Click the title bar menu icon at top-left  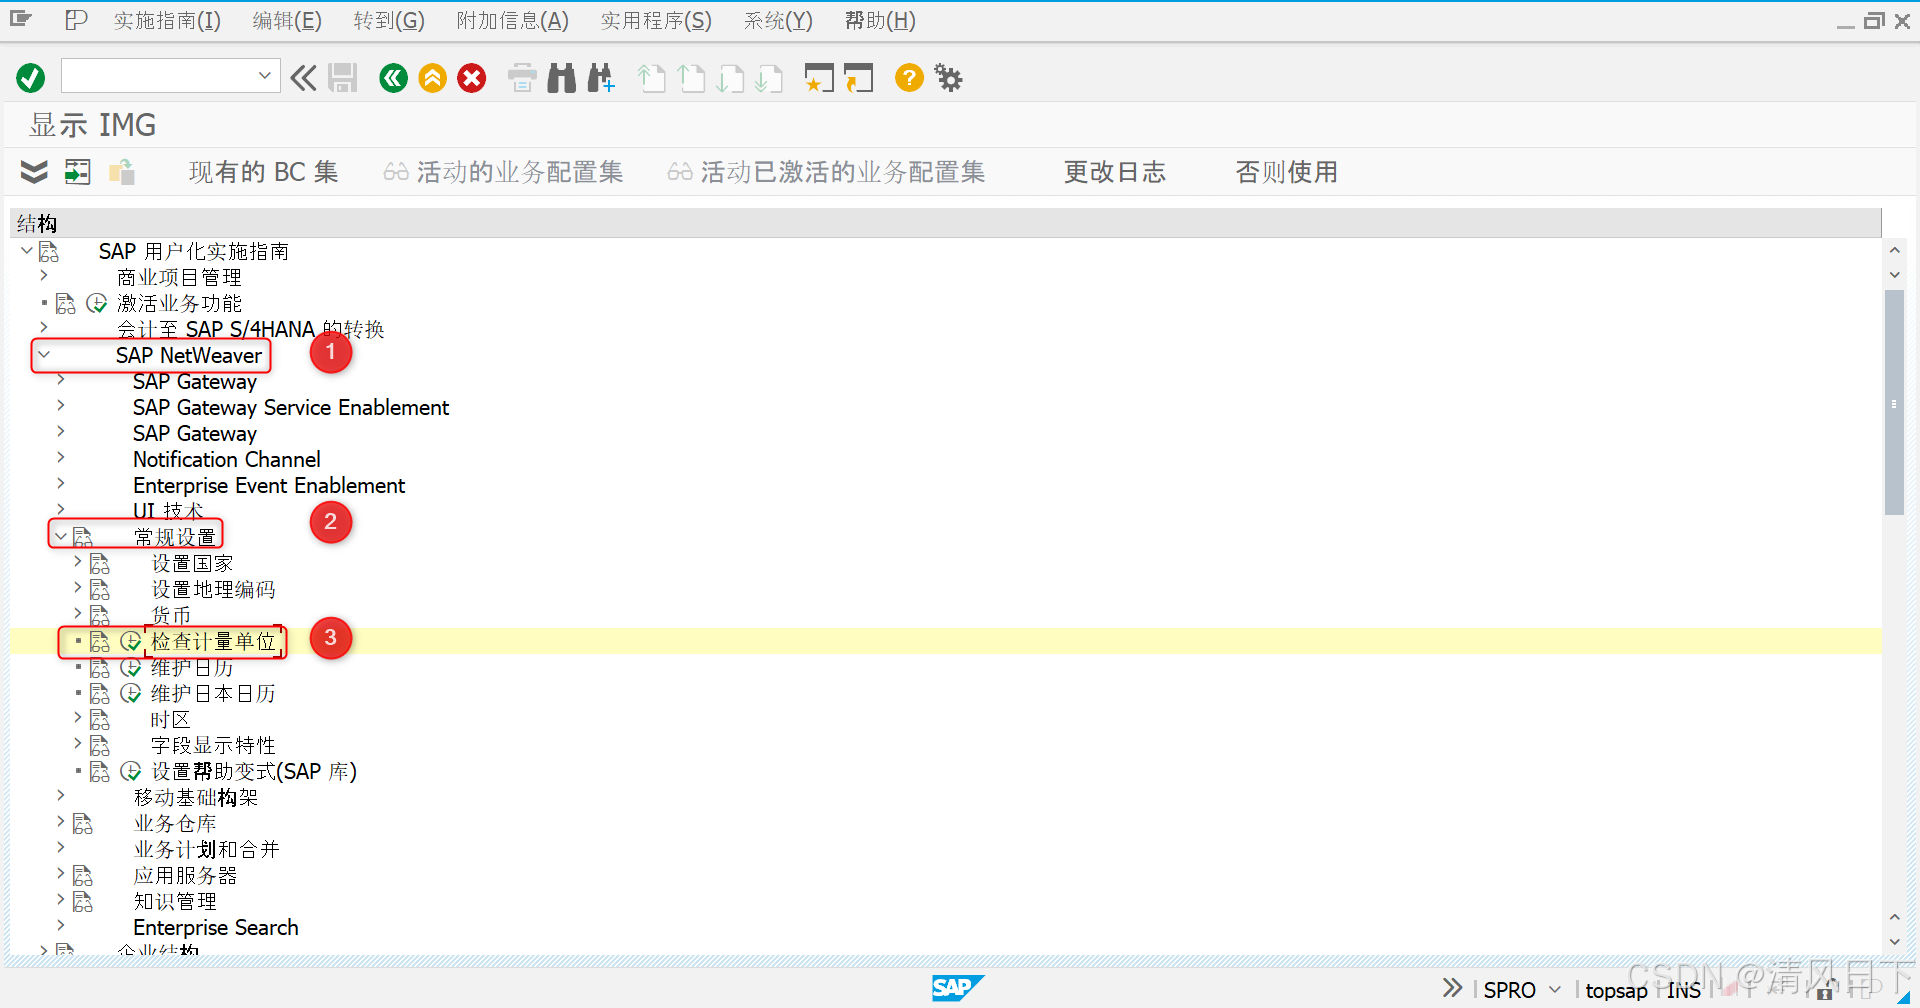[x=21, y=19]
